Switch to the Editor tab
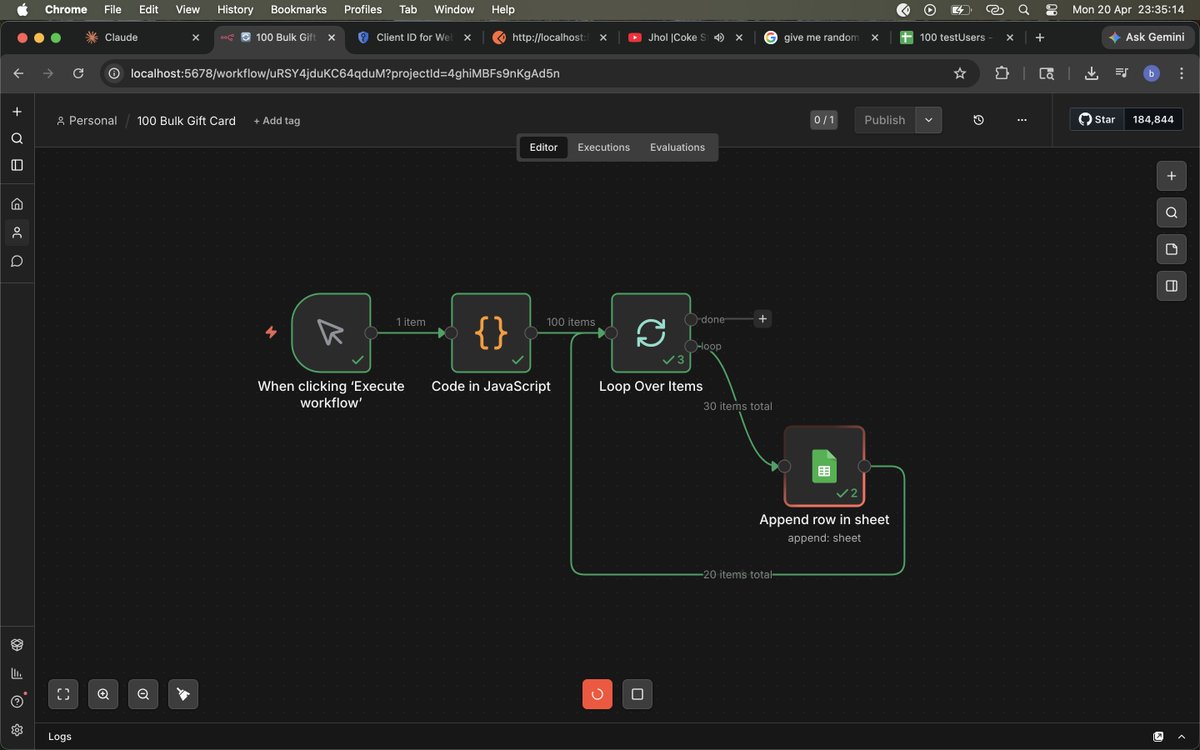The width and height of the screenshot is (1200, 750). click(543, 147)
